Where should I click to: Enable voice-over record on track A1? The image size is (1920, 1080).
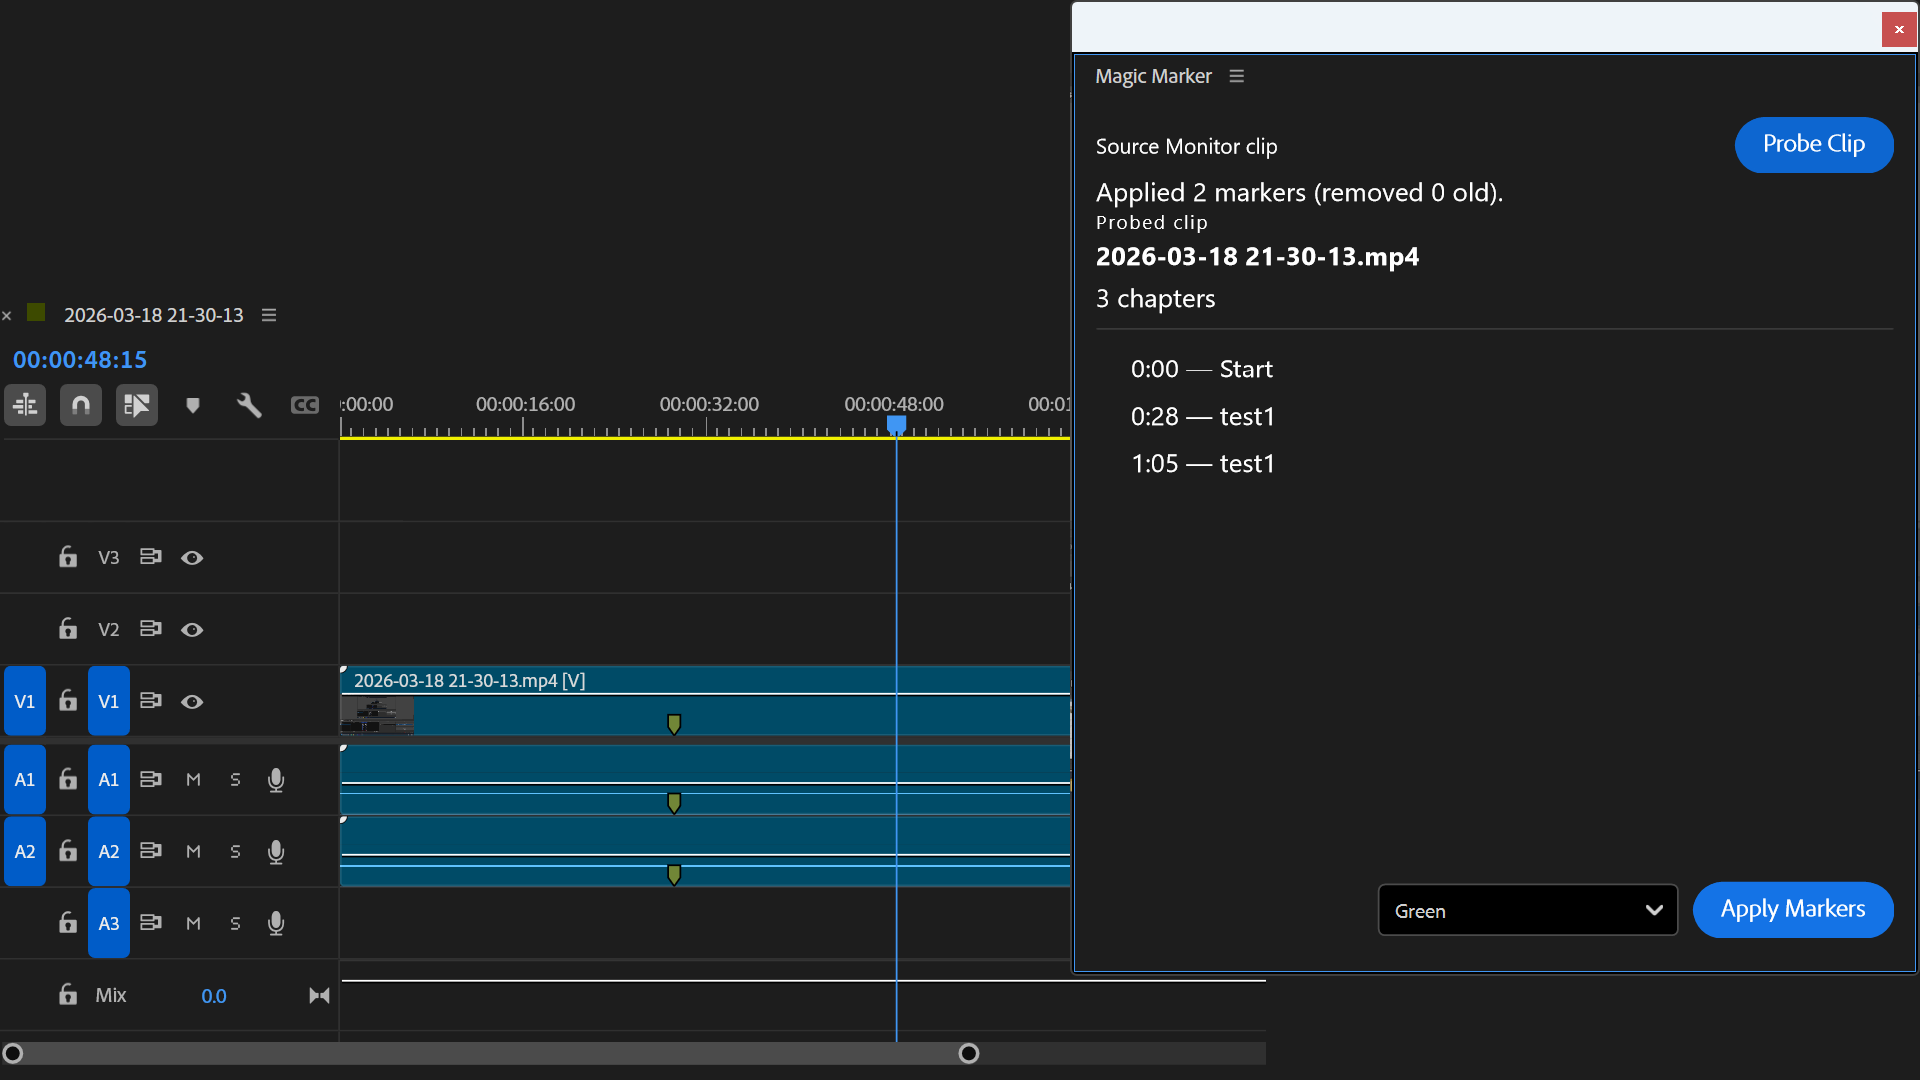(x=276, y=780)
